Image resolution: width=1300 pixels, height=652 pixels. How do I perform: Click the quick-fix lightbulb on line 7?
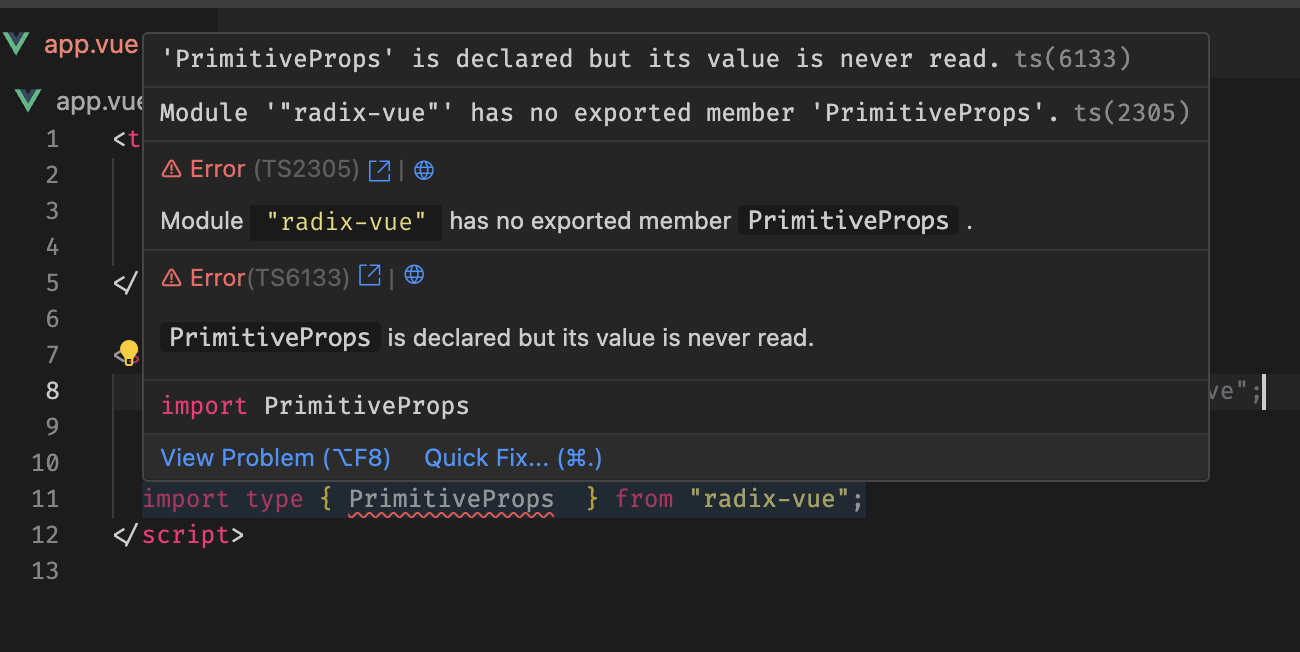(128, 353)
